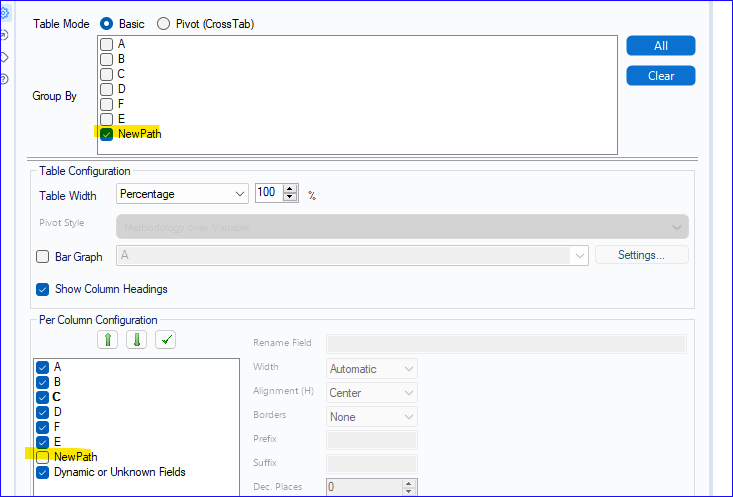
Task: Uncheck Dynamic or Unknown Fields
Action: click(43, 472)
